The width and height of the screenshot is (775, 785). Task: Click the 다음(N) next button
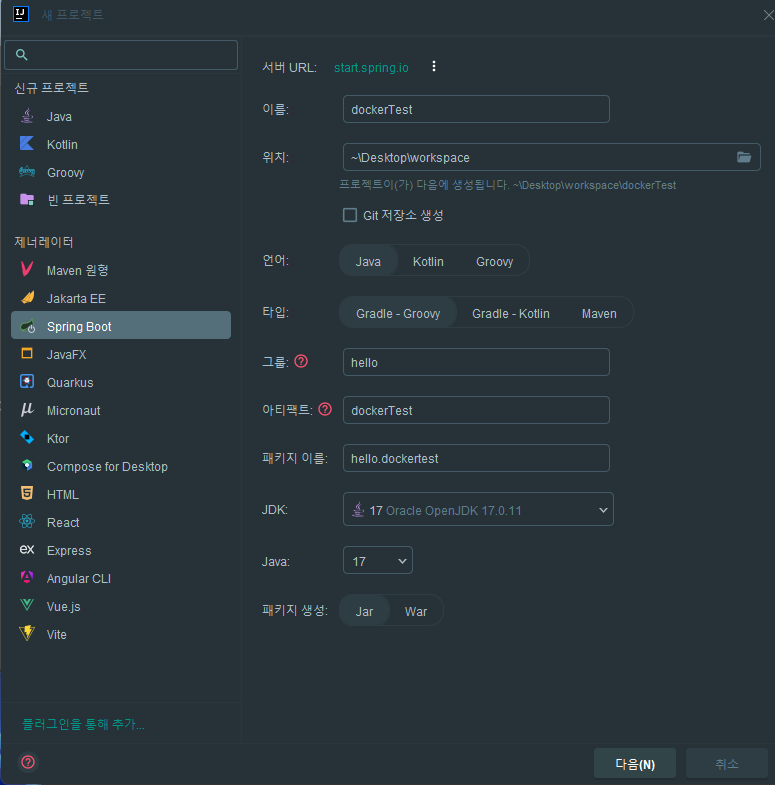(x=635, y=763)
